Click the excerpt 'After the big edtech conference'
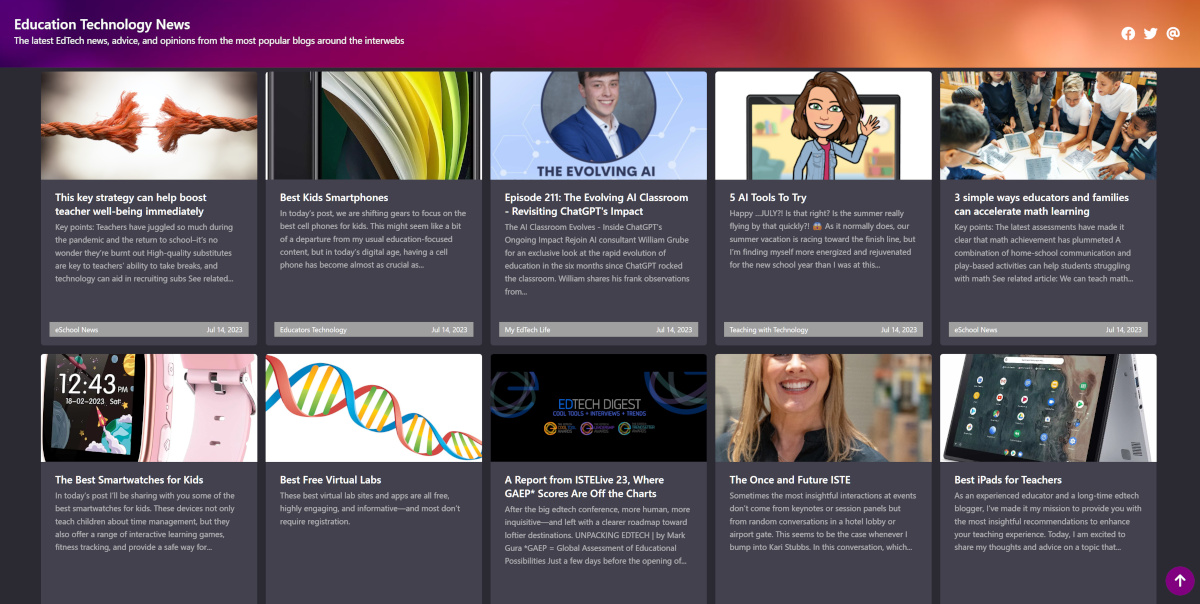1200x604 pixels. tap(597, 535)
